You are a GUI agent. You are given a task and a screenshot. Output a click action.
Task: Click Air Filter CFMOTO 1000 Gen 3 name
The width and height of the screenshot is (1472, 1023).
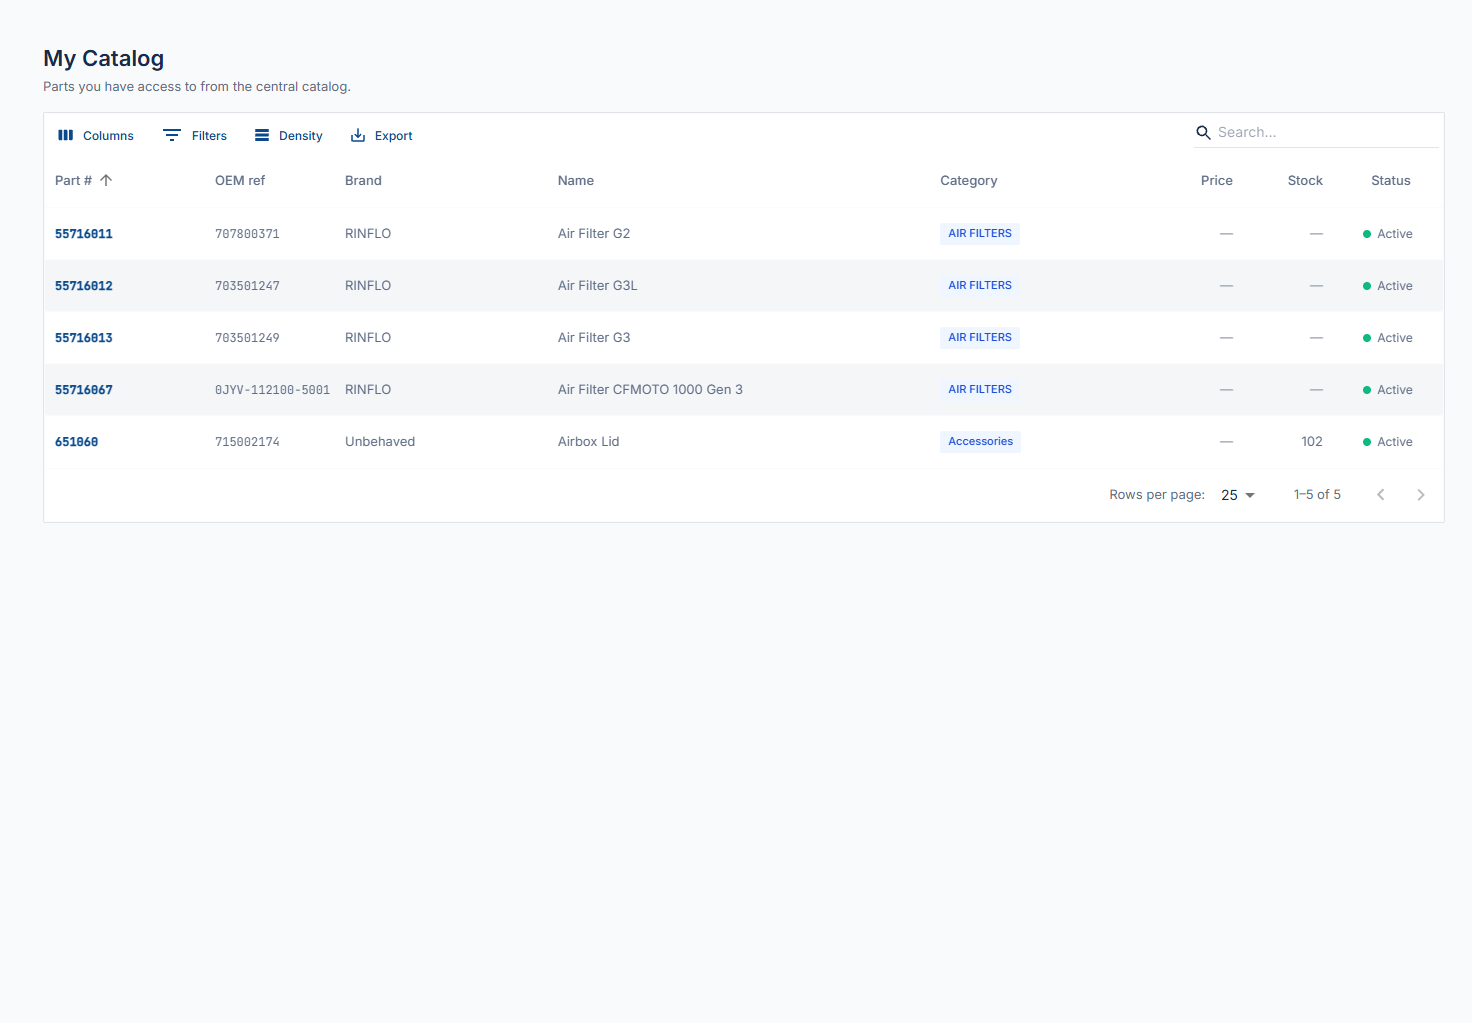pos(650,389)
